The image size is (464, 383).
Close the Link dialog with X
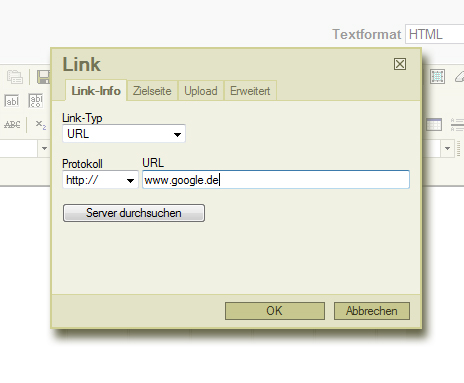point(400,64)
